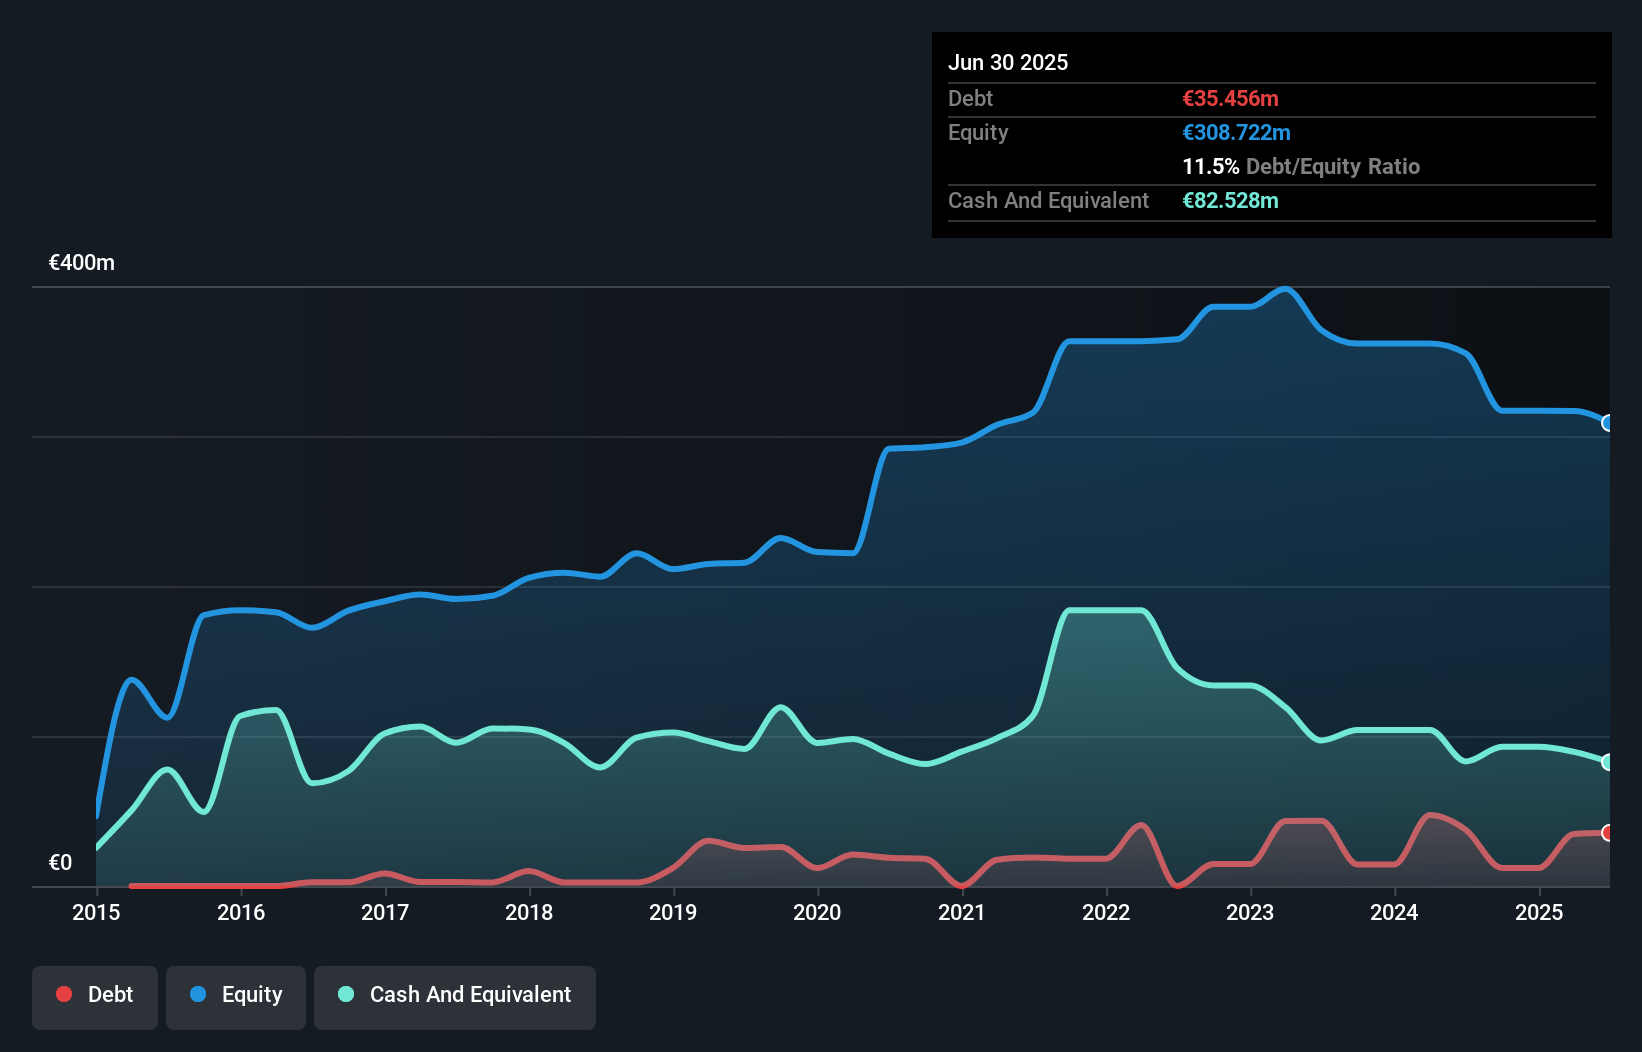
Task: Select the 2018 x-axis label
Action: (529, 912)
